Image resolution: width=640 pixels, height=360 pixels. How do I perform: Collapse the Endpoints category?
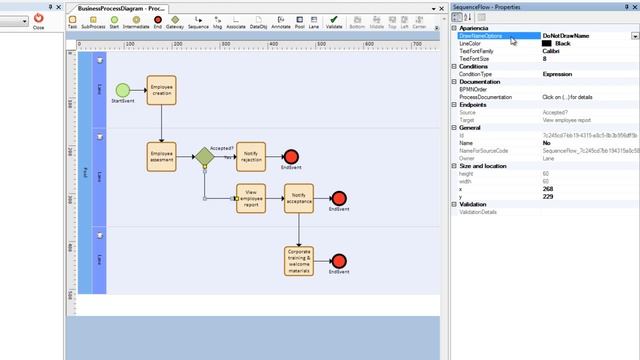pos(454,104)
